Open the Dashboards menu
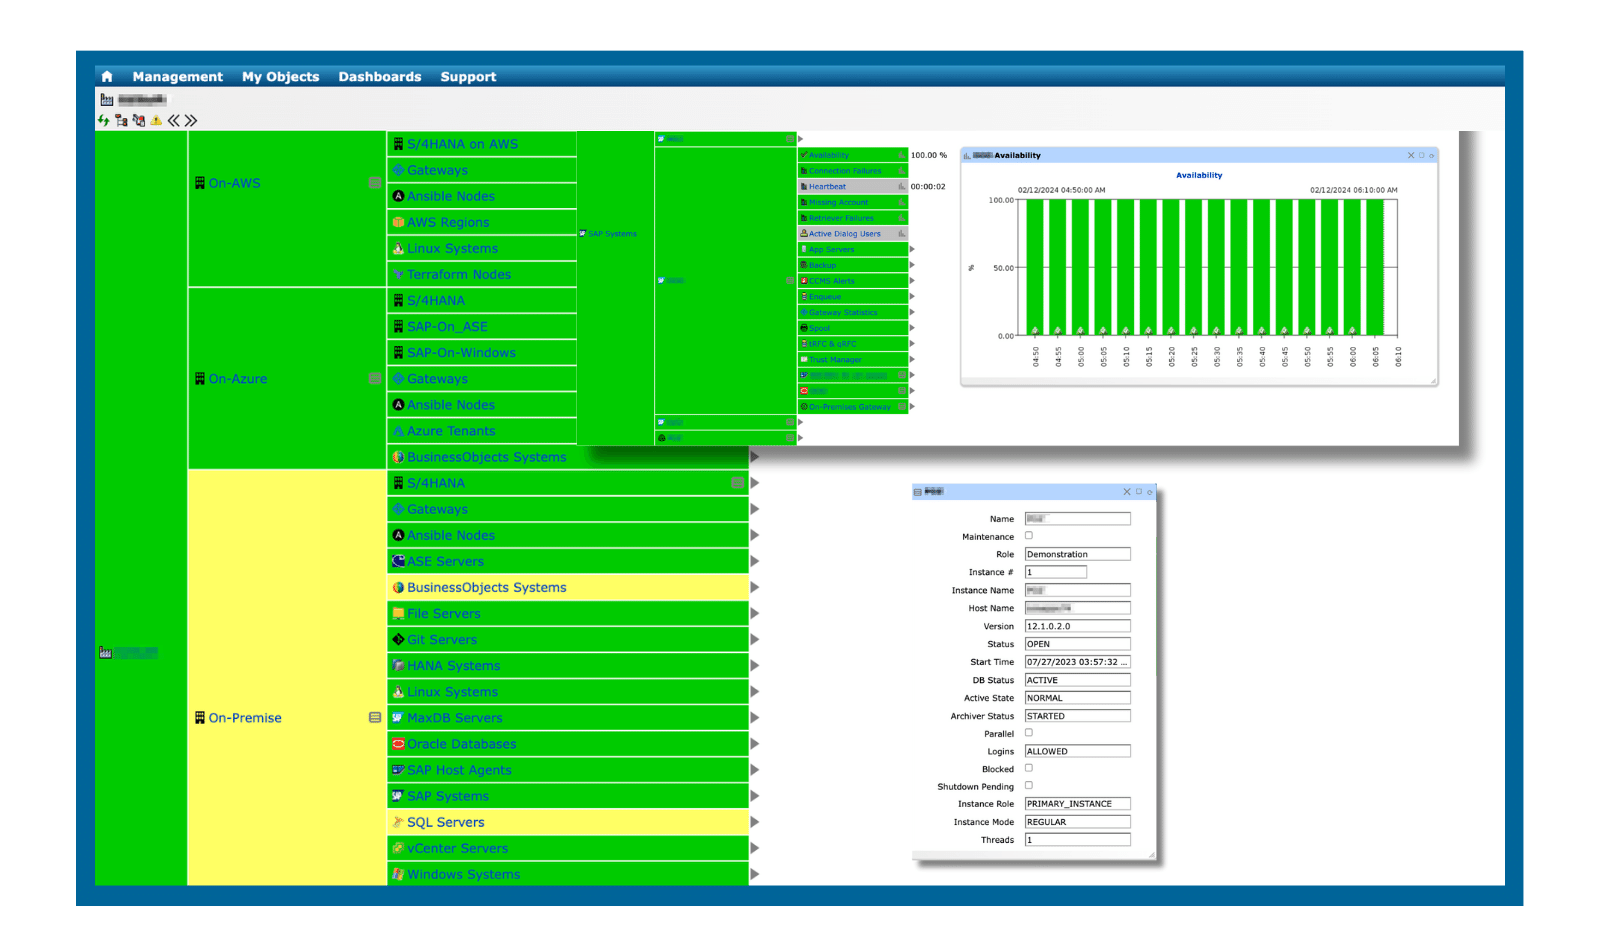The height and width of the screenshot is (950, 1600). (380, 76)
